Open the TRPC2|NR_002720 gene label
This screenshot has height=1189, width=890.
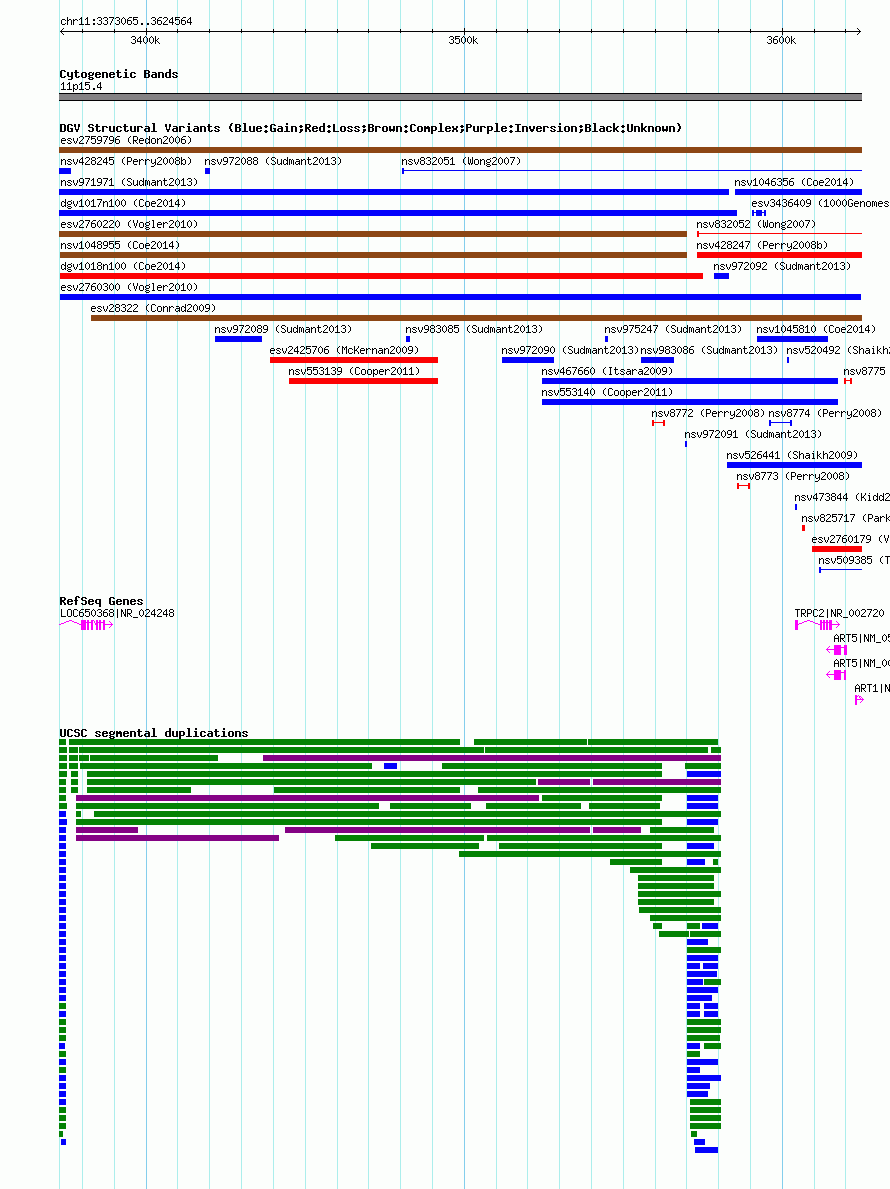(x=839, y=614)
